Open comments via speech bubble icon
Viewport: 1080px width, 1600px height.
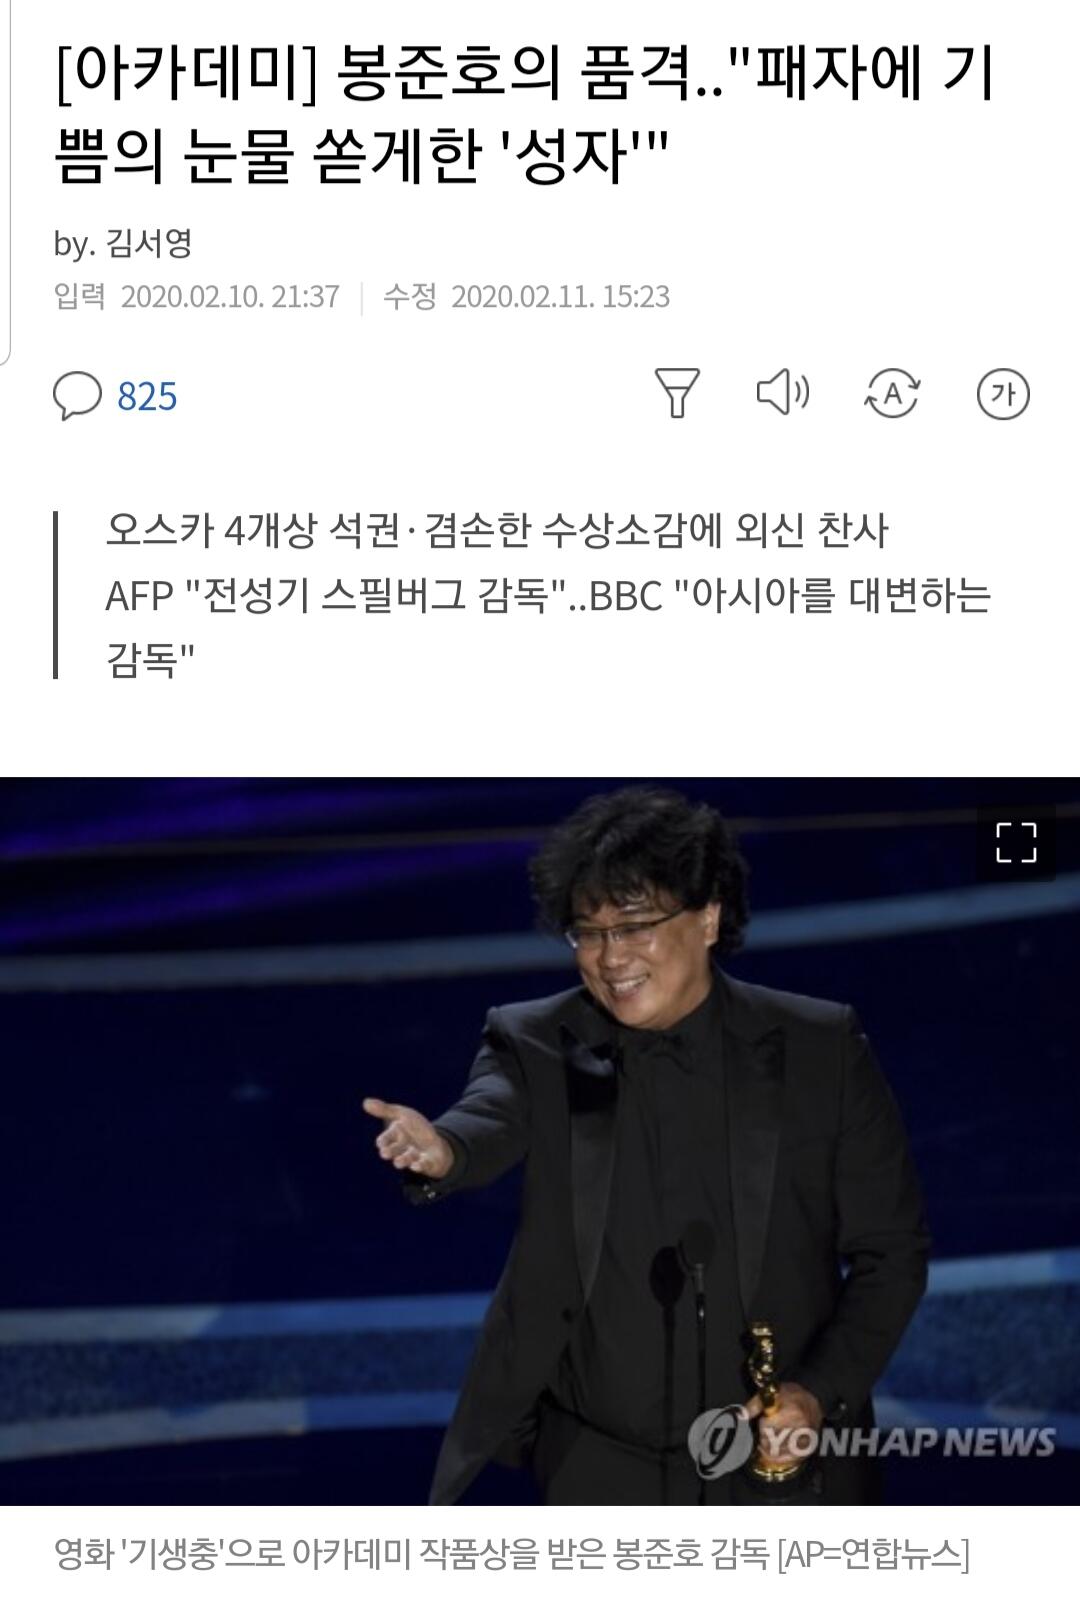coord(77,396)
